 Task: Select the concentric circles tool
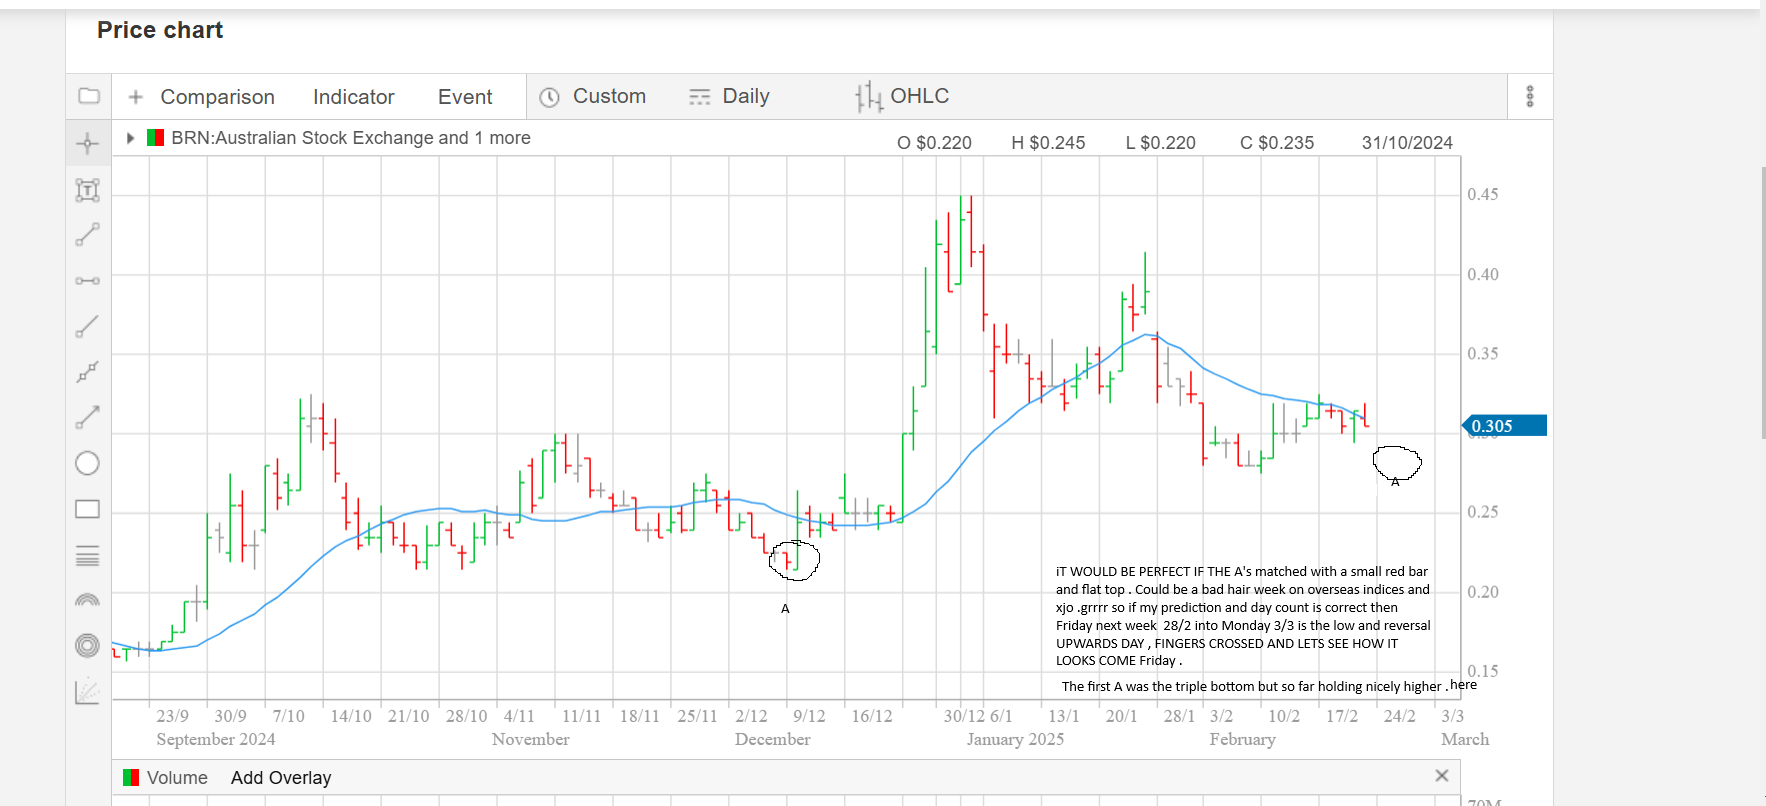[x=88, y=646]
